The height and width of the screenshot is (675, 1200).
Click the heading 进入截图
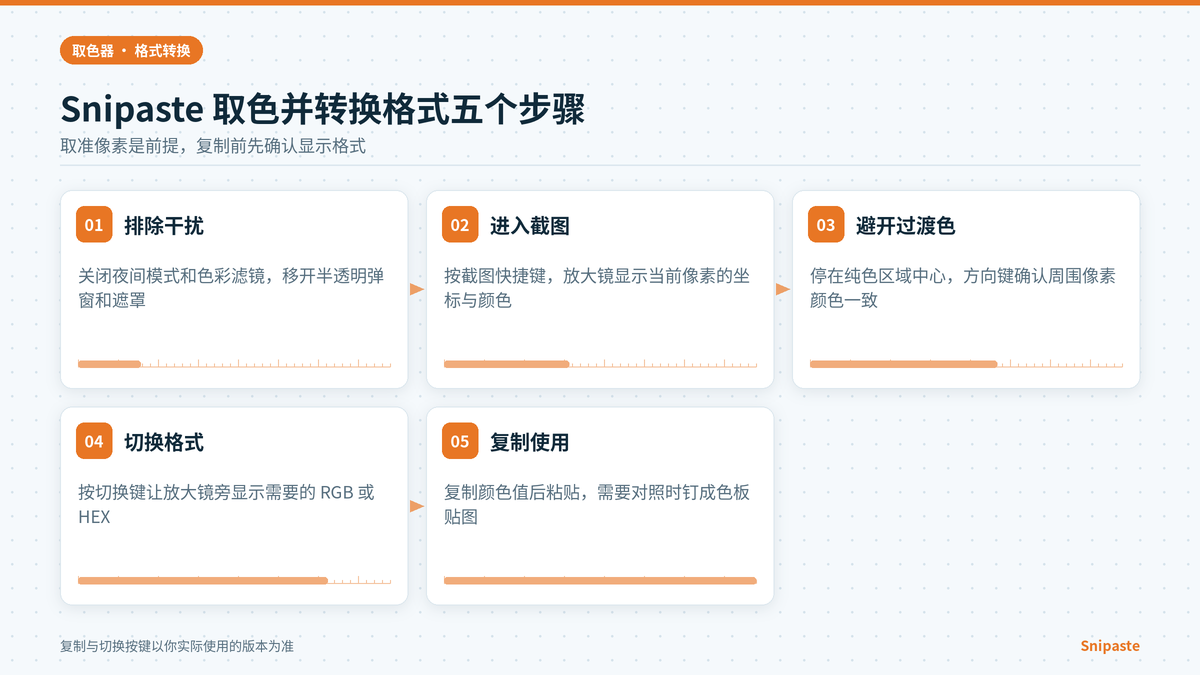pos(530,226)
